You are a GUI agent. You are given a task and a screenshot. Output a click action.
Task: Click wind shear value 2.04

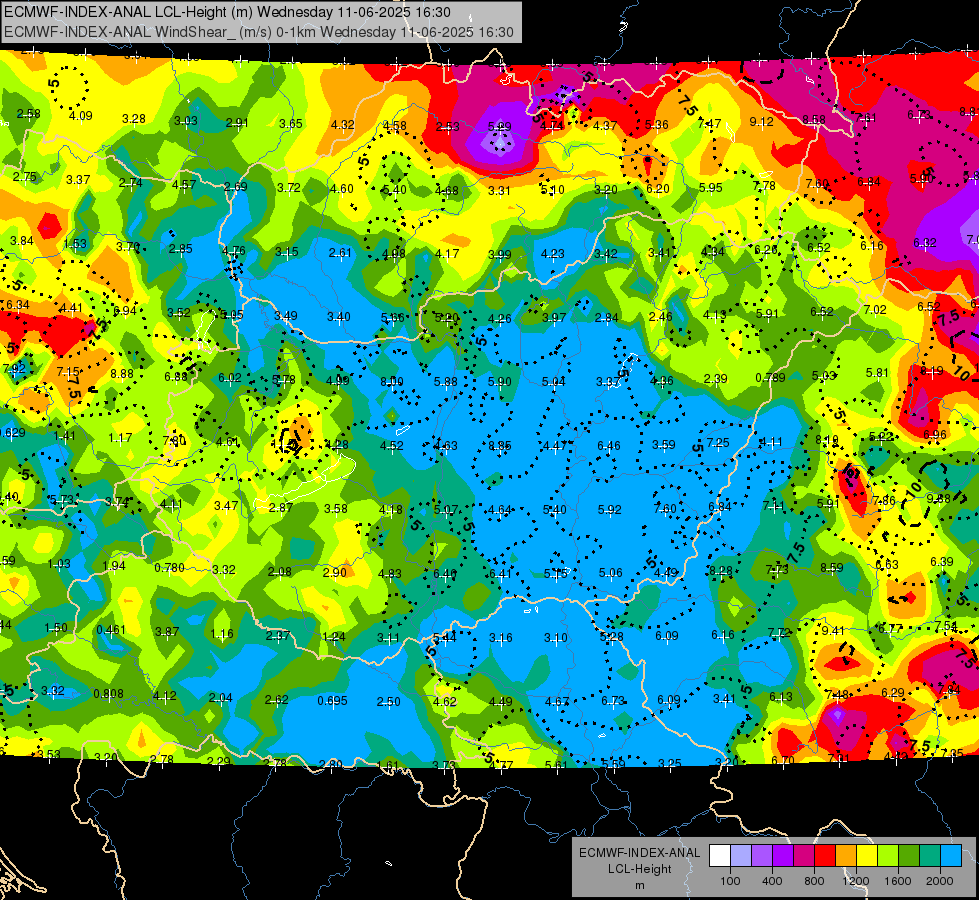click(x=220, y=698)
